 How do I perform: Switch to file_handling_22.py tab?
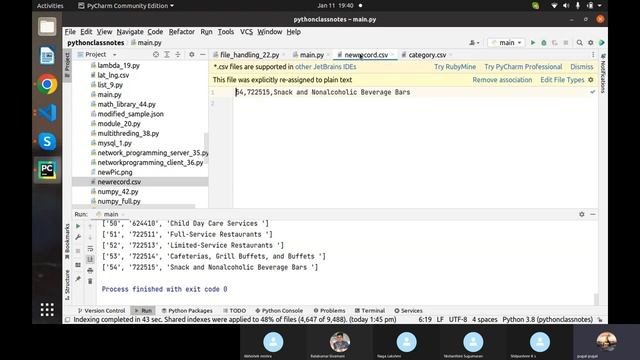point(249,55)
